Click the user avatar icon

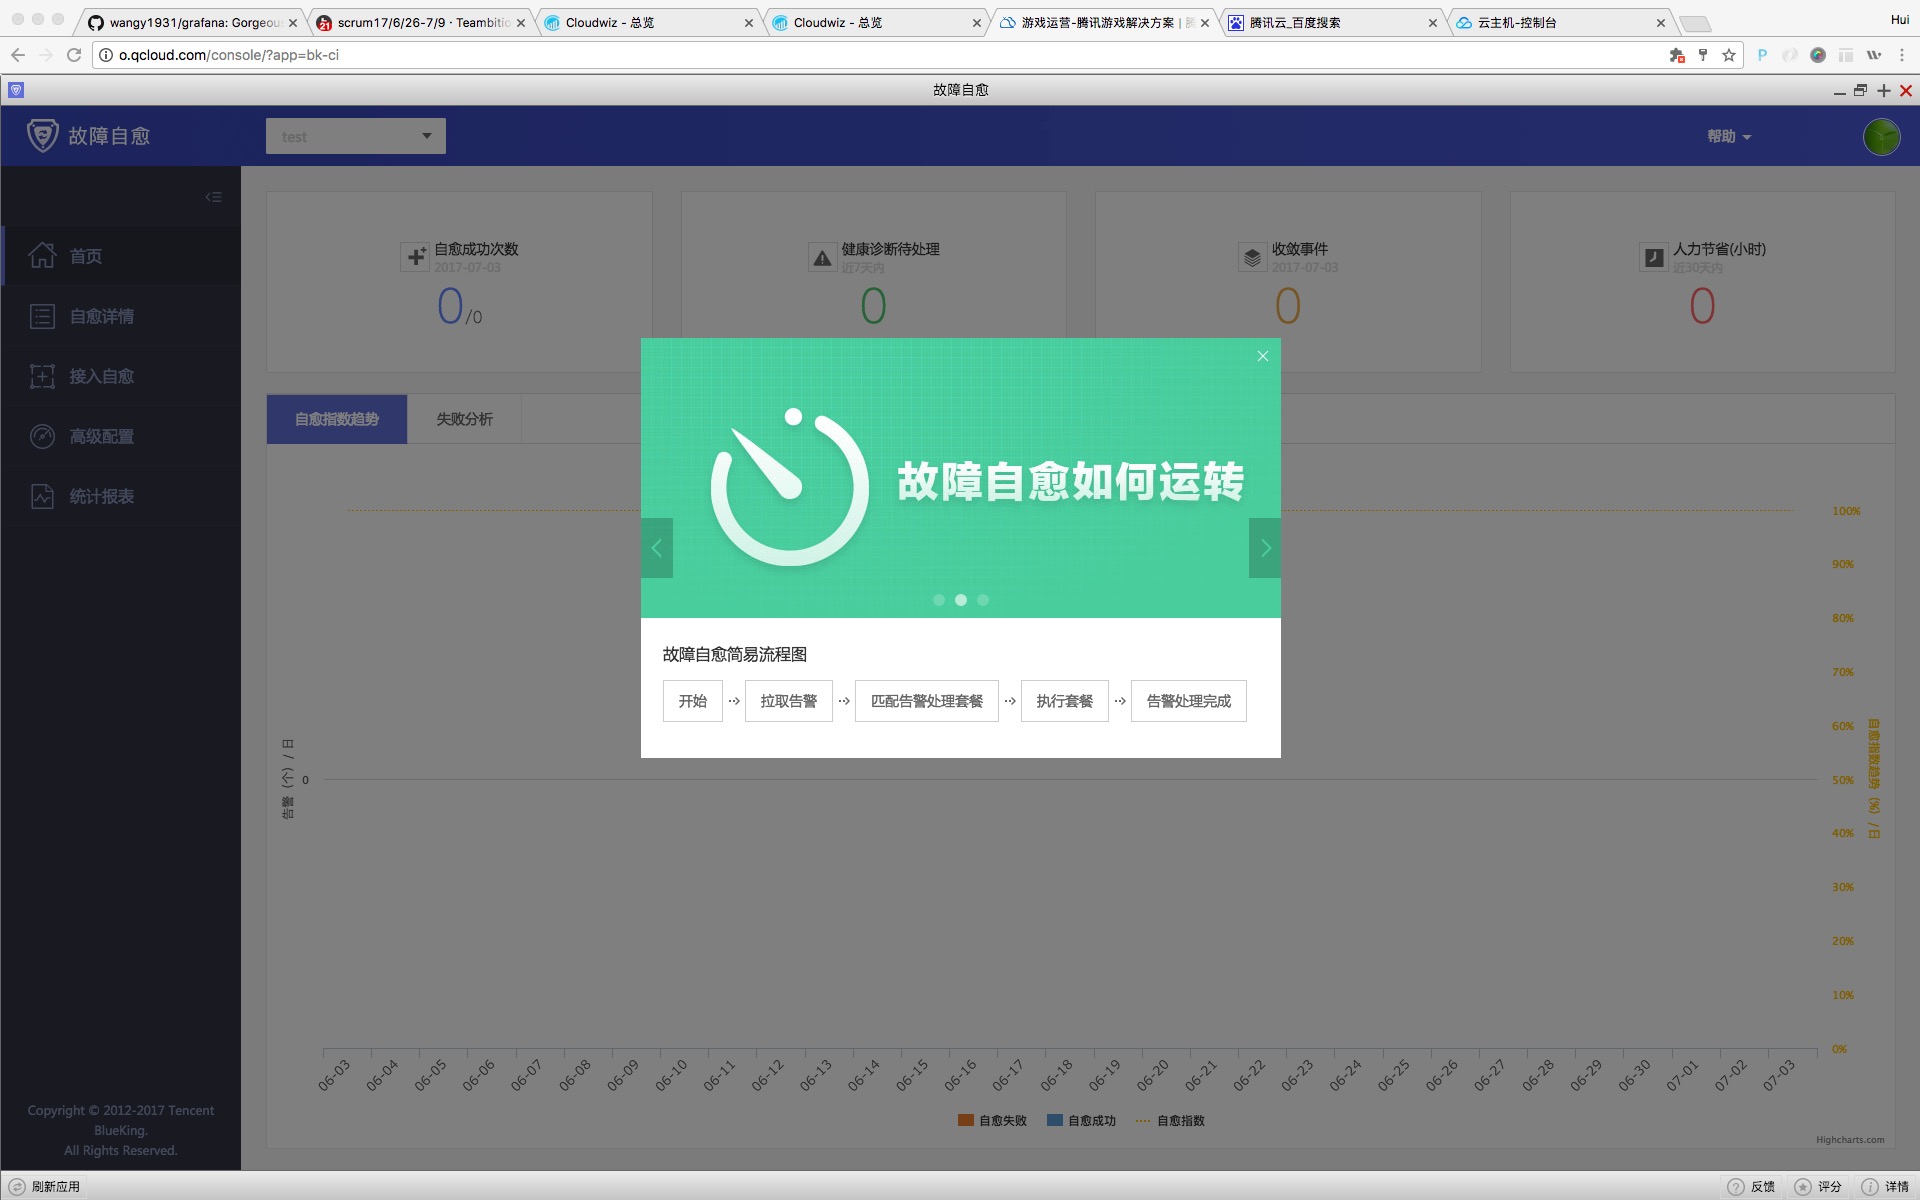(x=1881, y=136)
